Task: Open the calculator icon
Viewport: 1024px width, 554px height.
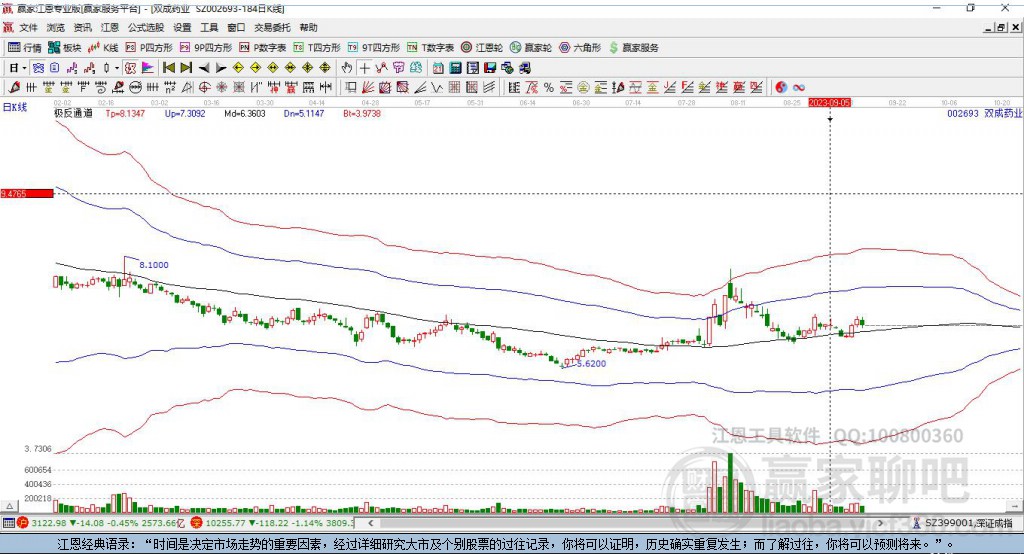Action: (x=455, y=68)
